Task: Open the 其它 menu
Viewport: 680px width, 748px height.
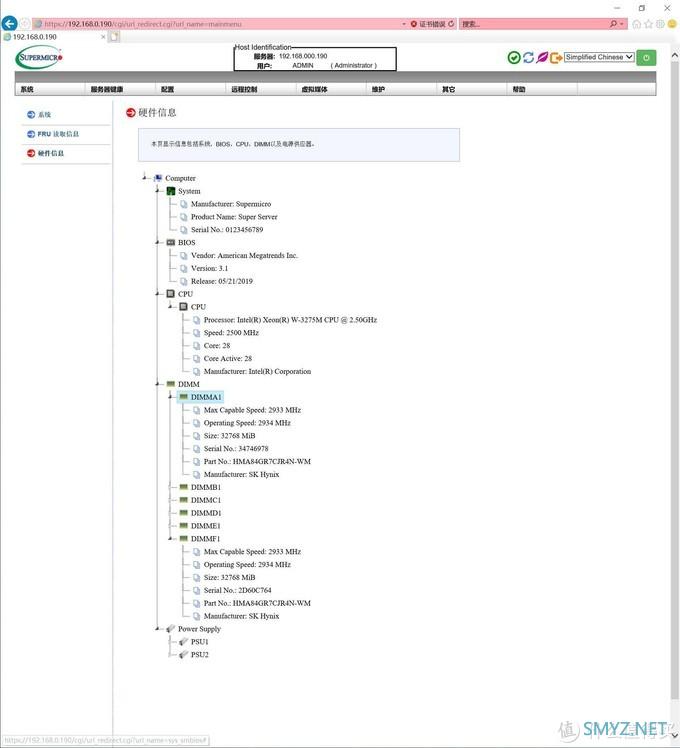Action: (x=449, y=89)
